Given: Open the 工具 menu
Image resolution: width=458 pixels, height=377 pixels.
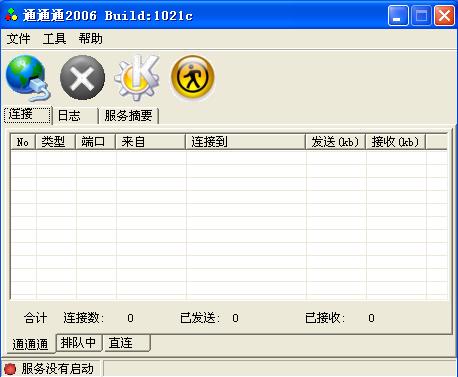Looking at the screenshot, I should click(54, 39).
